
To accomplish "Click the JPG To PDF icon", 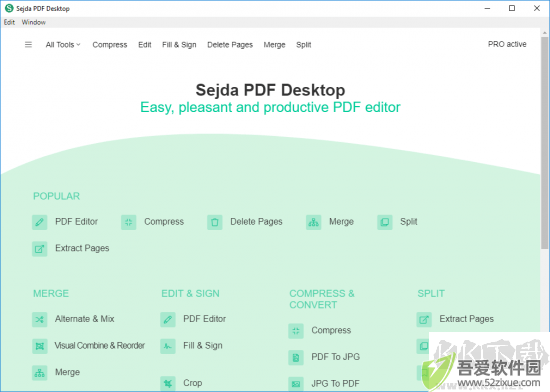I will (296, 384).
